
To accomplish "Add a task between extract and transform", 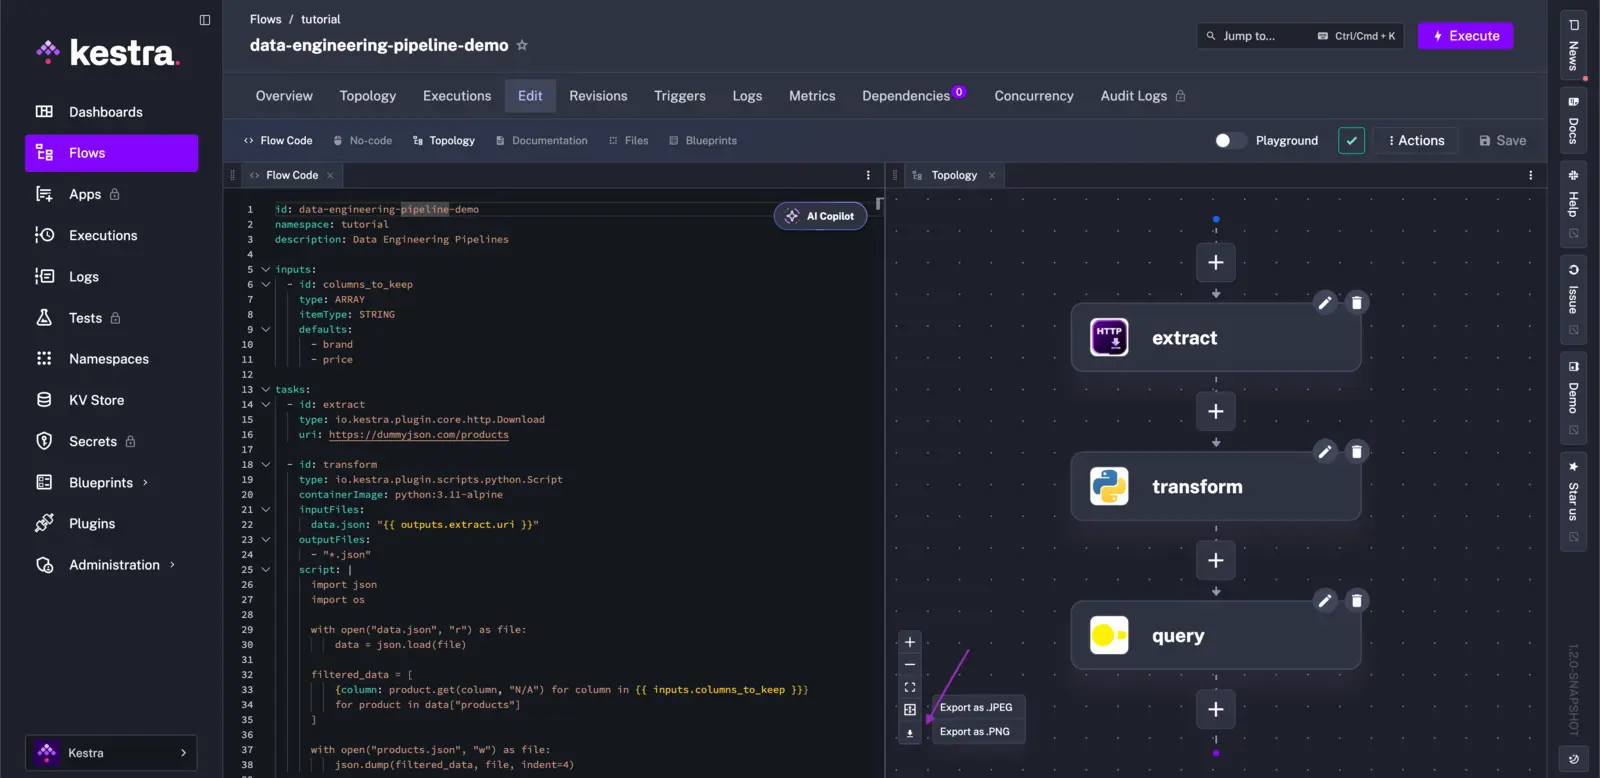I will pos(1216,411).
